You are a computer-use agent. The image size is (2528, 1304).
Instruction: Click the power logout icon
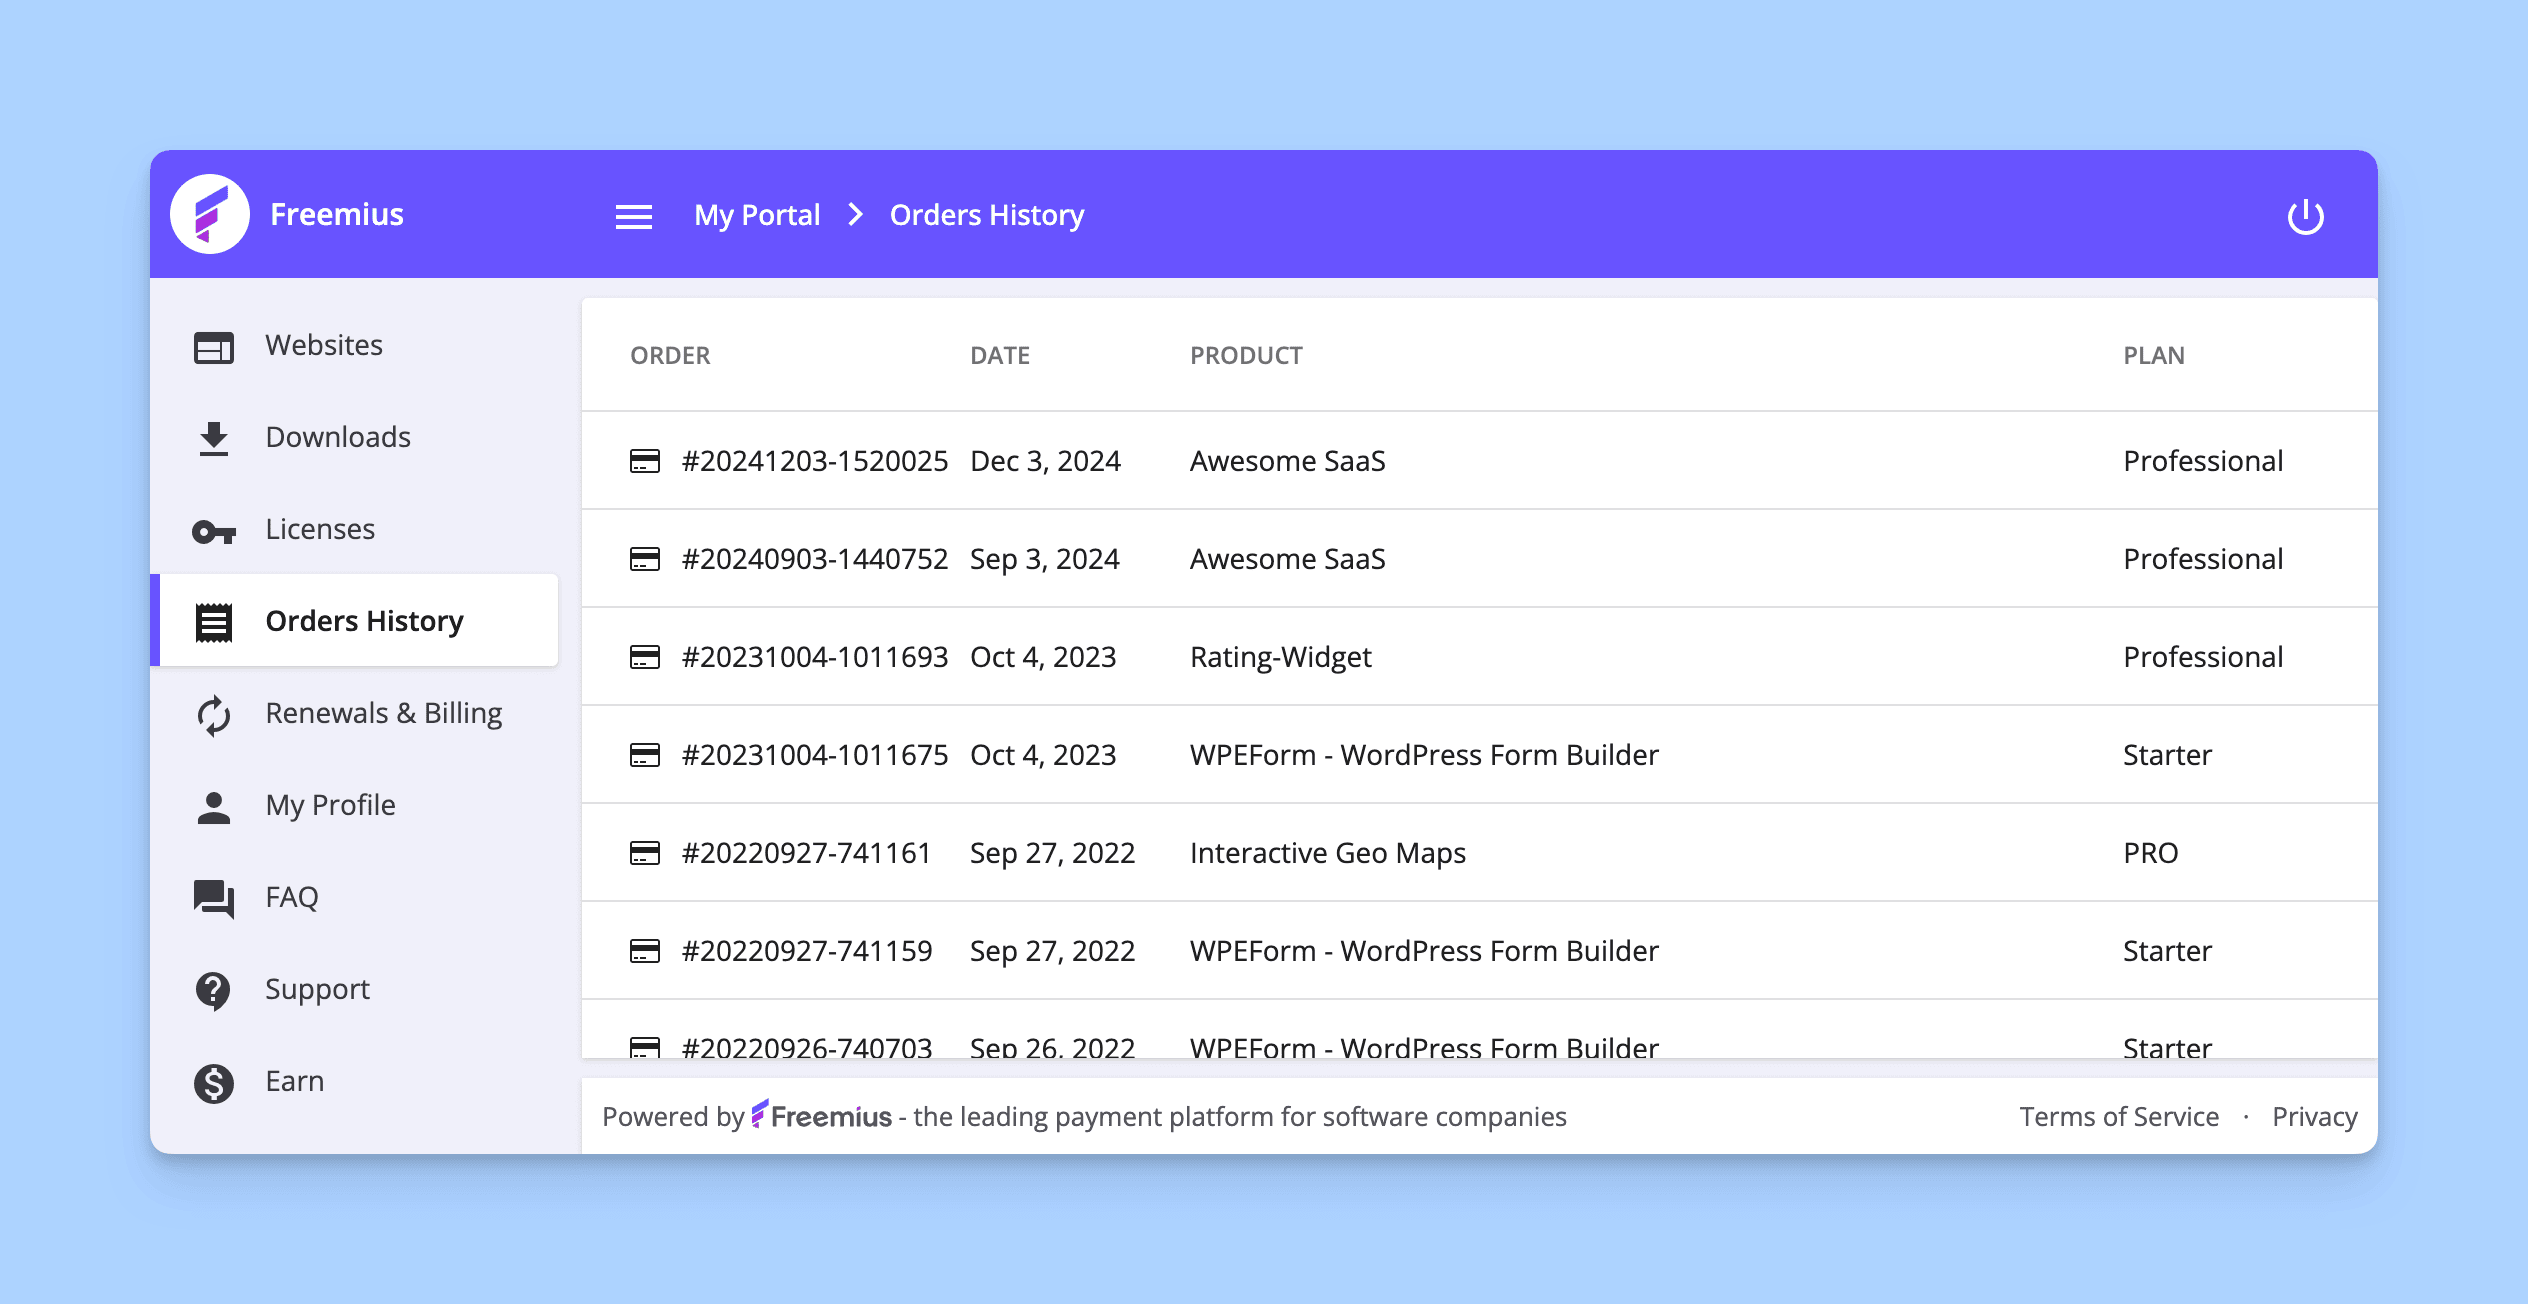[2306, 216]
